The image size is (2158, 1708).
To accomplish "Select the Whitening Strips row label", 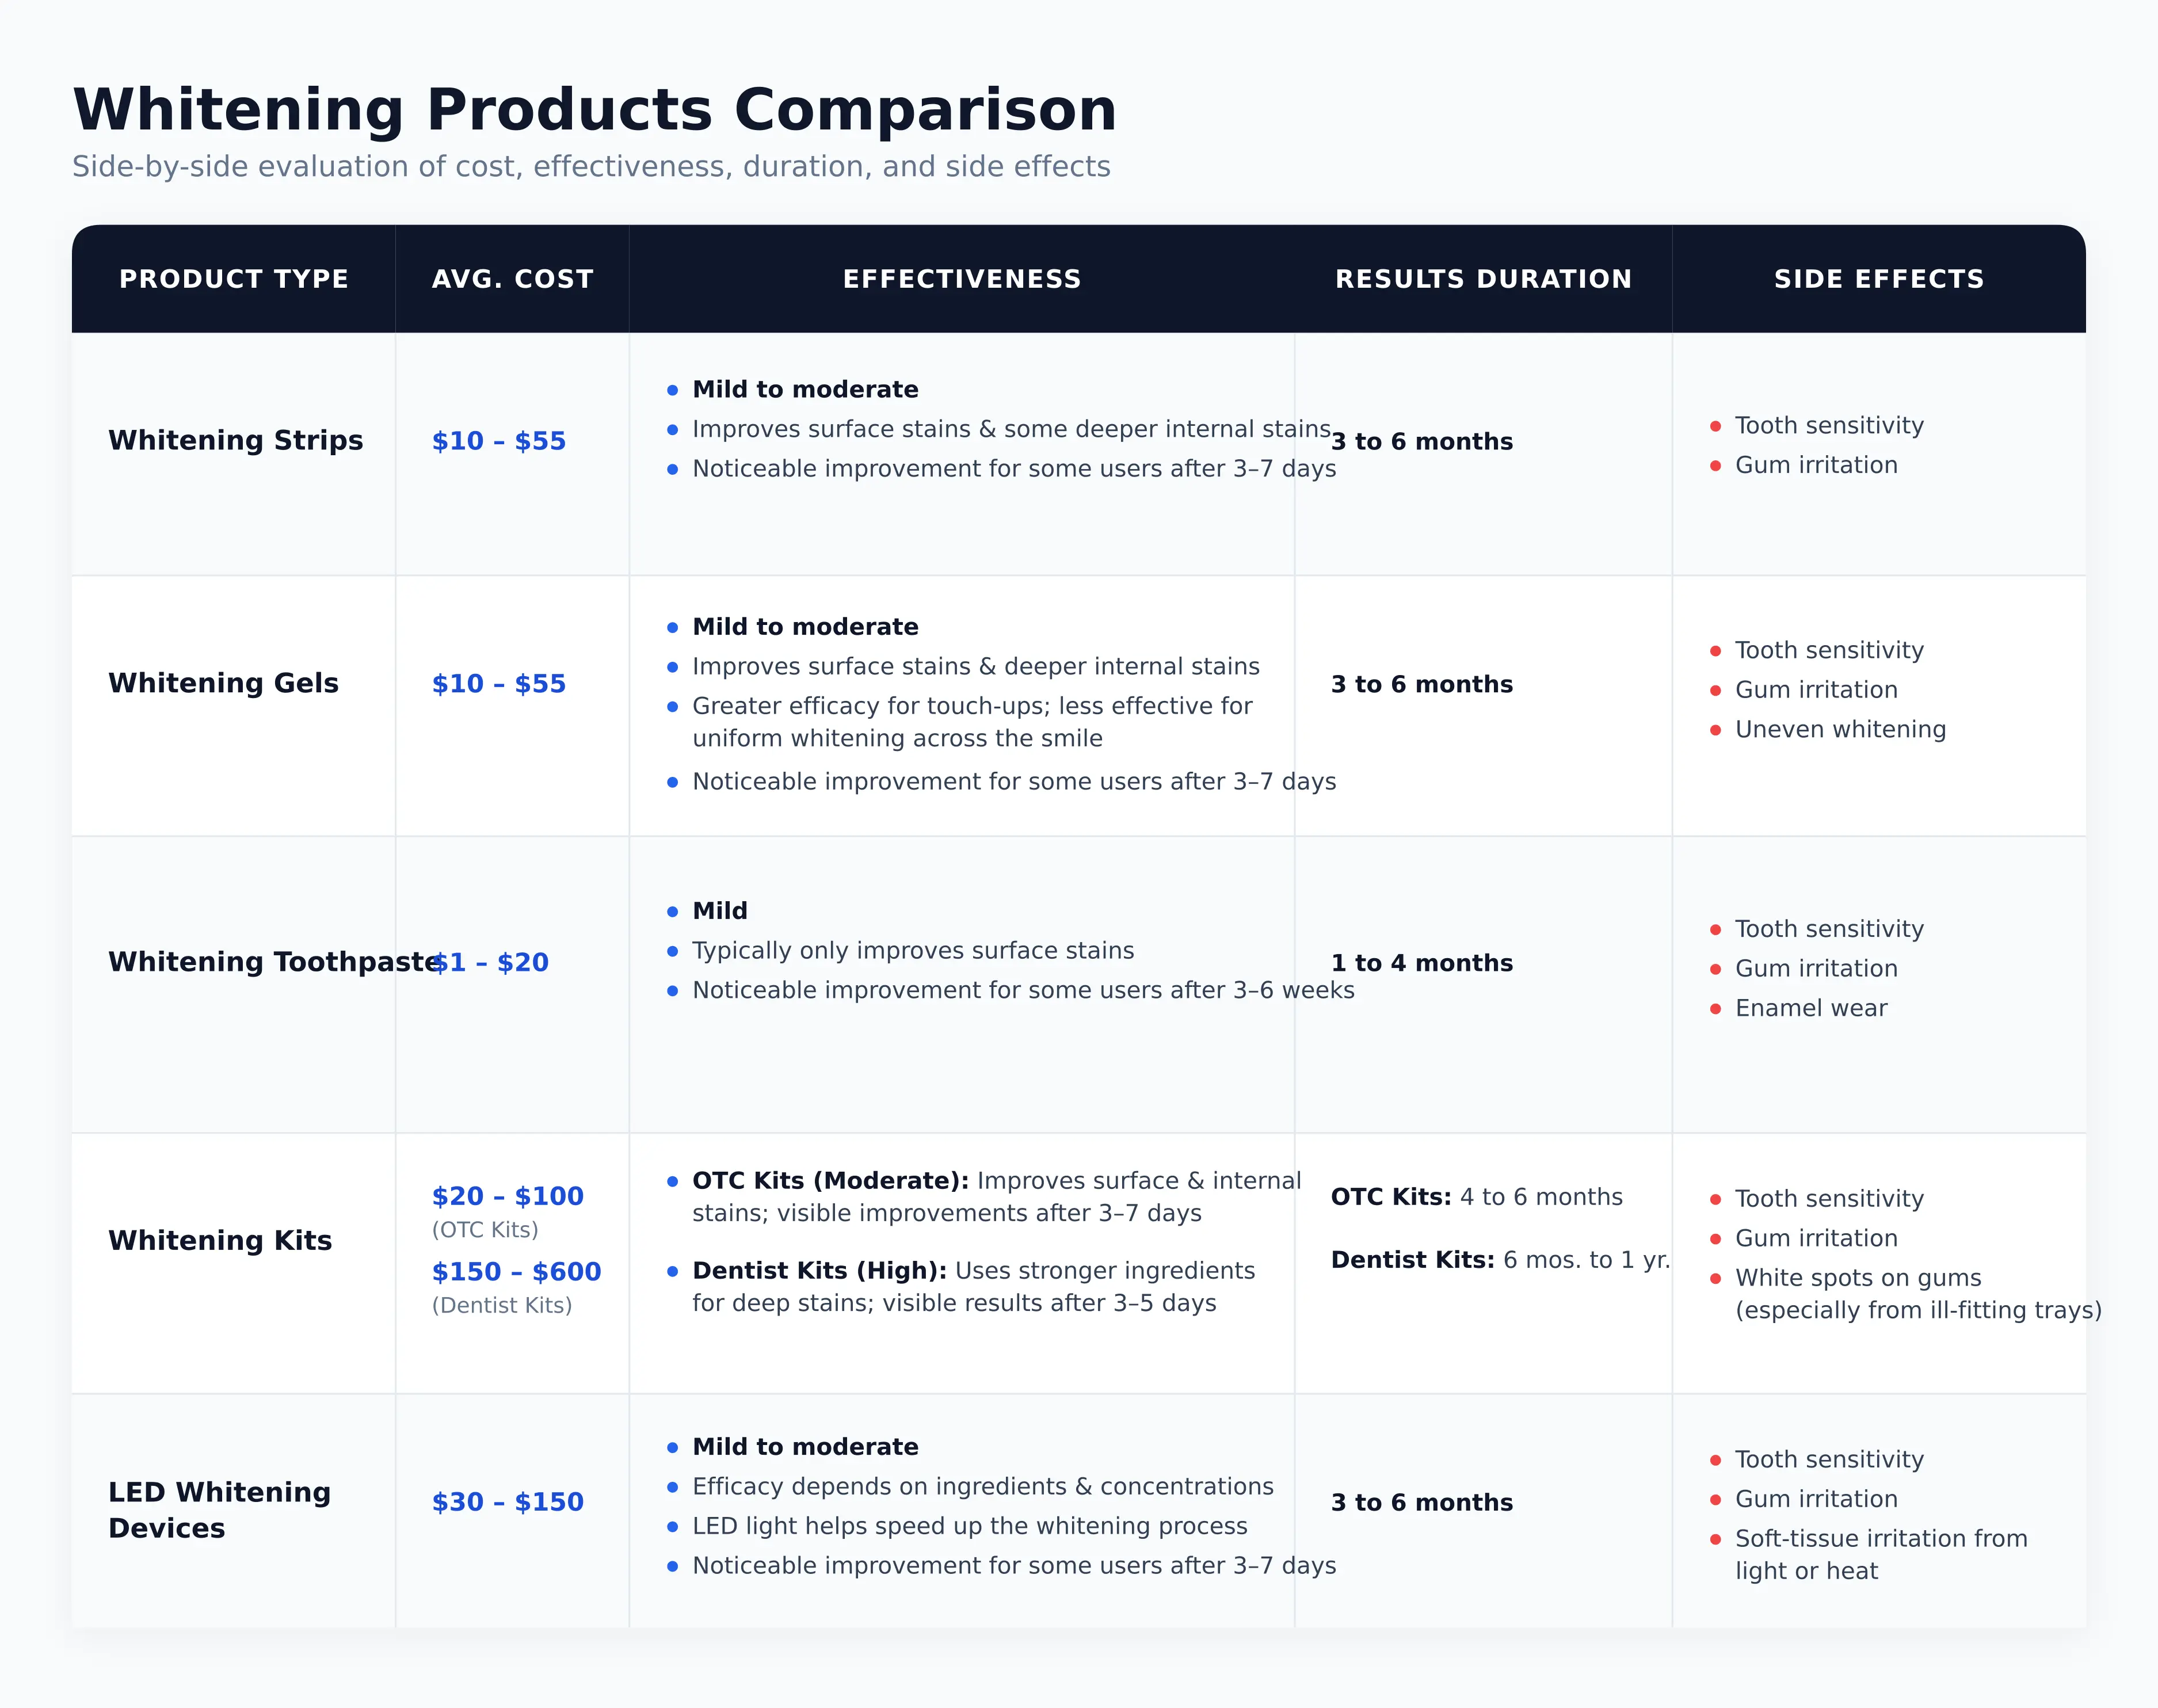I will pos(235,440).
